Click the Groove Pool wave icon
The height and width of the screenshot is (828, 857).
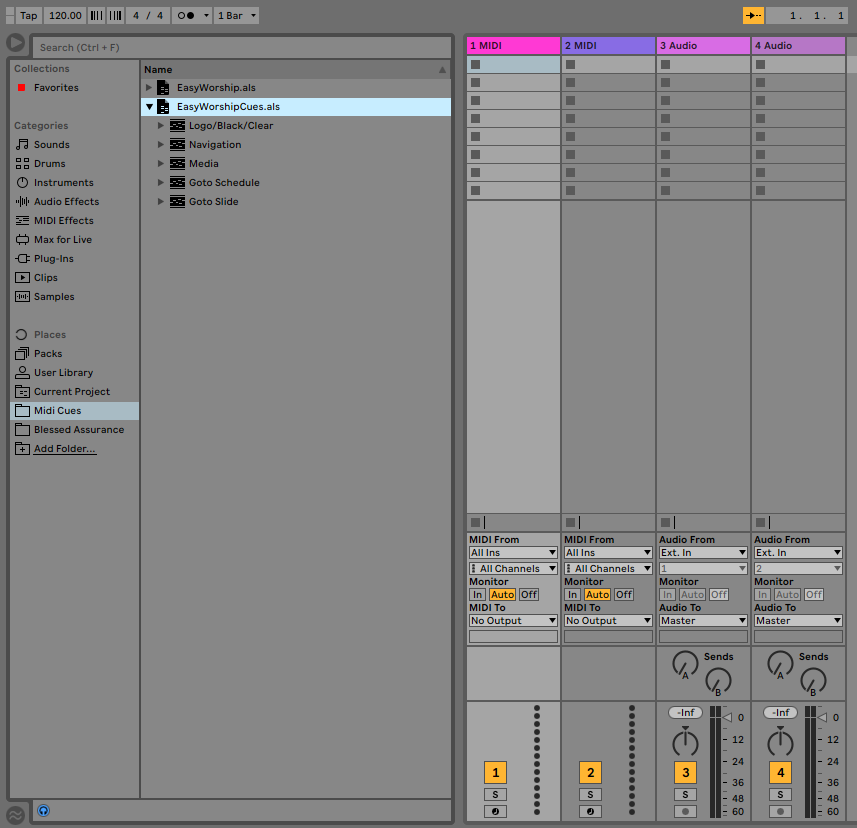pyautogui.click(x=15, y=815)
